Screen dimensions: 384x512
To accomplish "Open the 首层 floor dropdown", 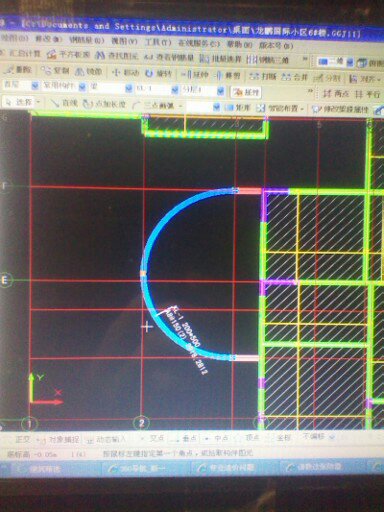I will [x=21, y=85].
